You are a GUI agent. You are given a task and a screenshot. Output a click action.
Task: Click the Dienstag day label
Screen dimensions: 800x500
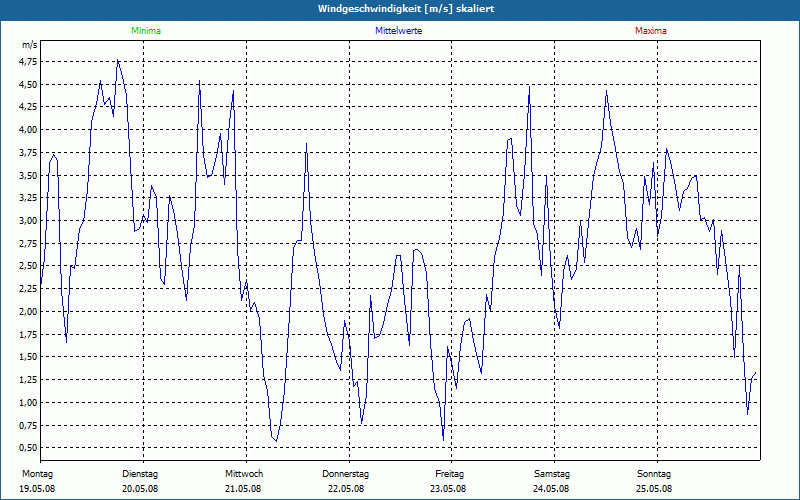point(140,474)
